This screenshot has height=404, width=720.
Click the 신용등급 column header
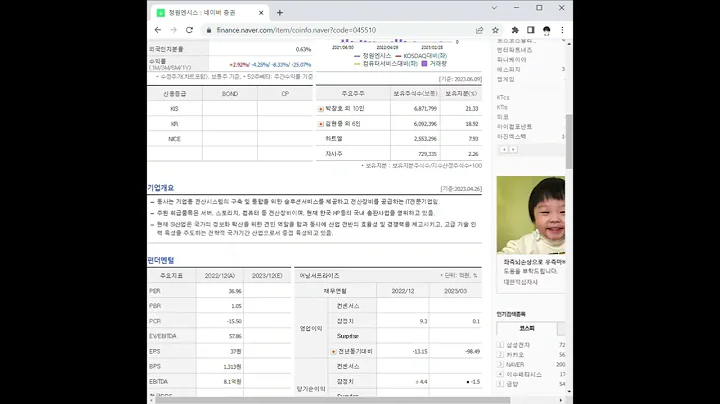(x=174, y=94)
